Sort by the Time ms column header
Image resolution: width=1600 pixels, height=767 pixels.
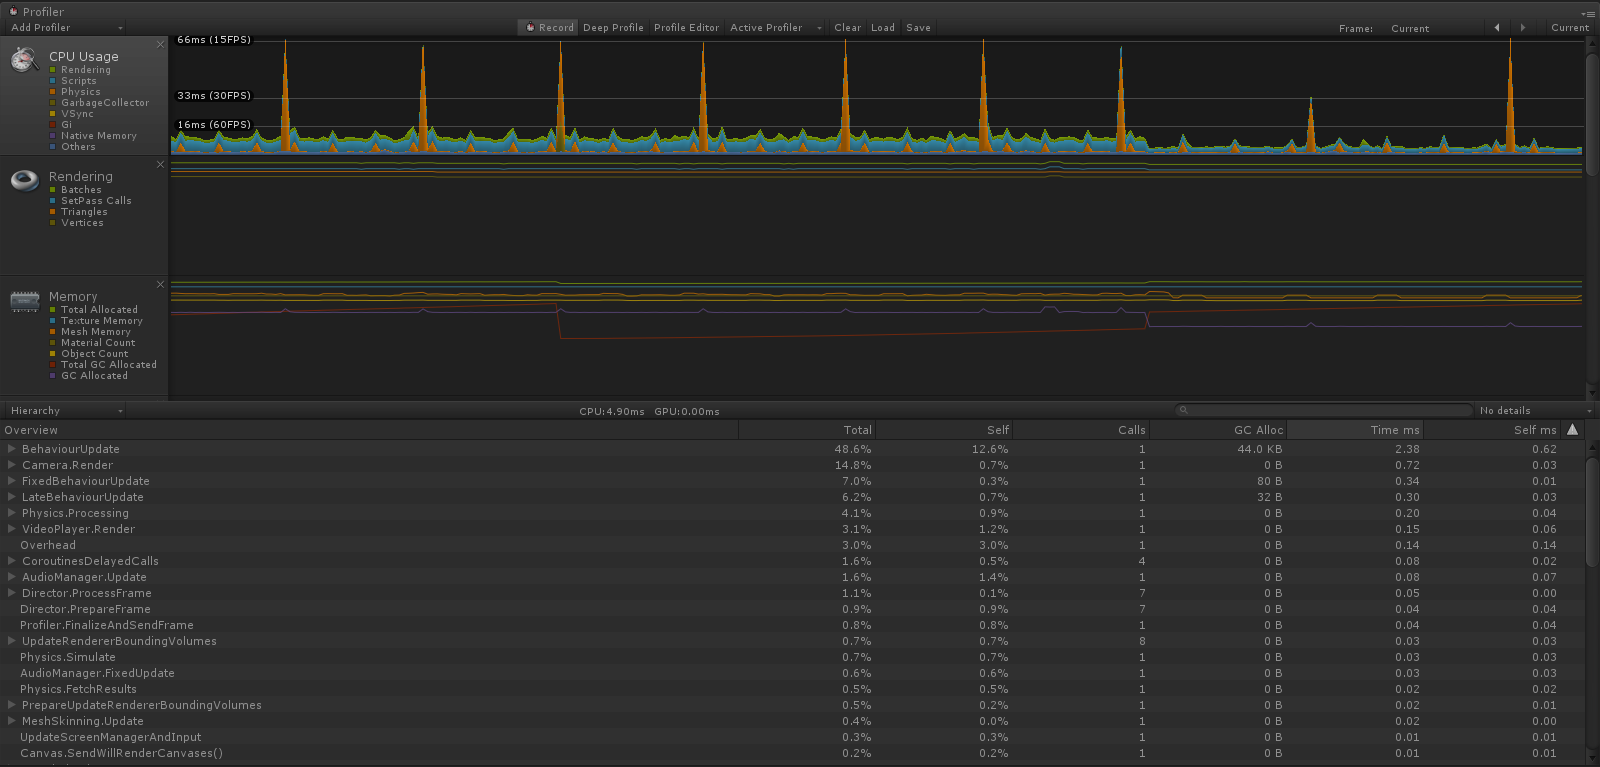pyautogui.click(x=1355, y=430)
